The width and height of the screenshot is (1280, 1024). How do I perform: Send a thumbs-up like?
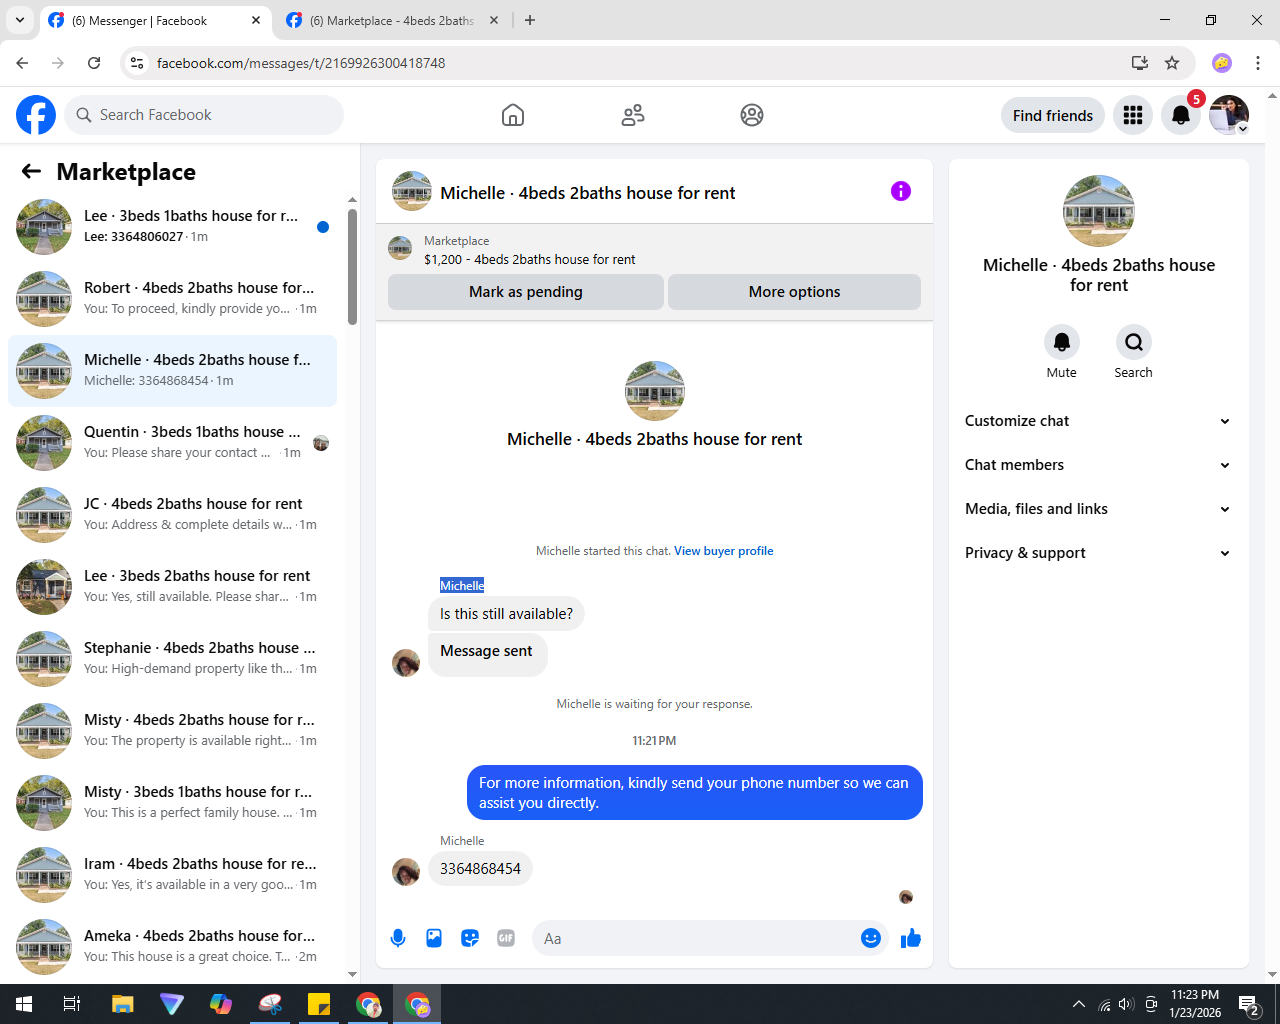point(911,938)
